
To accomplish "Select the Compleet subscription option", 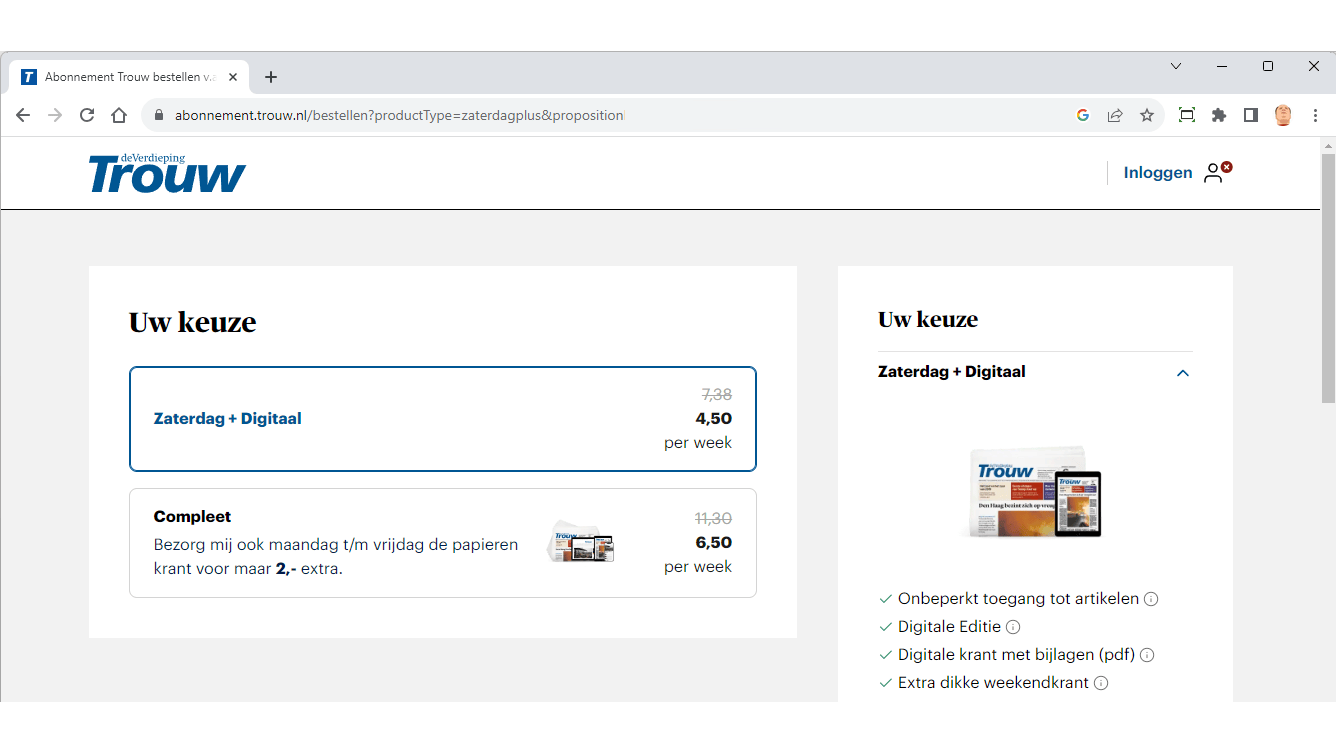I will 443,543.
